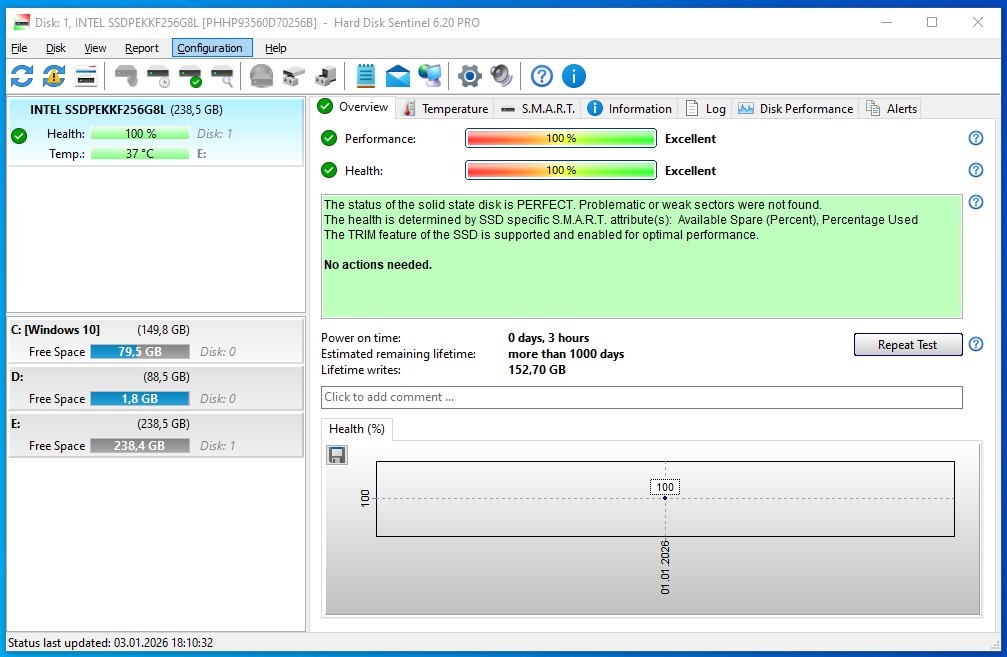
Task: Click the comment field to add comment
Action: [642, 397]
